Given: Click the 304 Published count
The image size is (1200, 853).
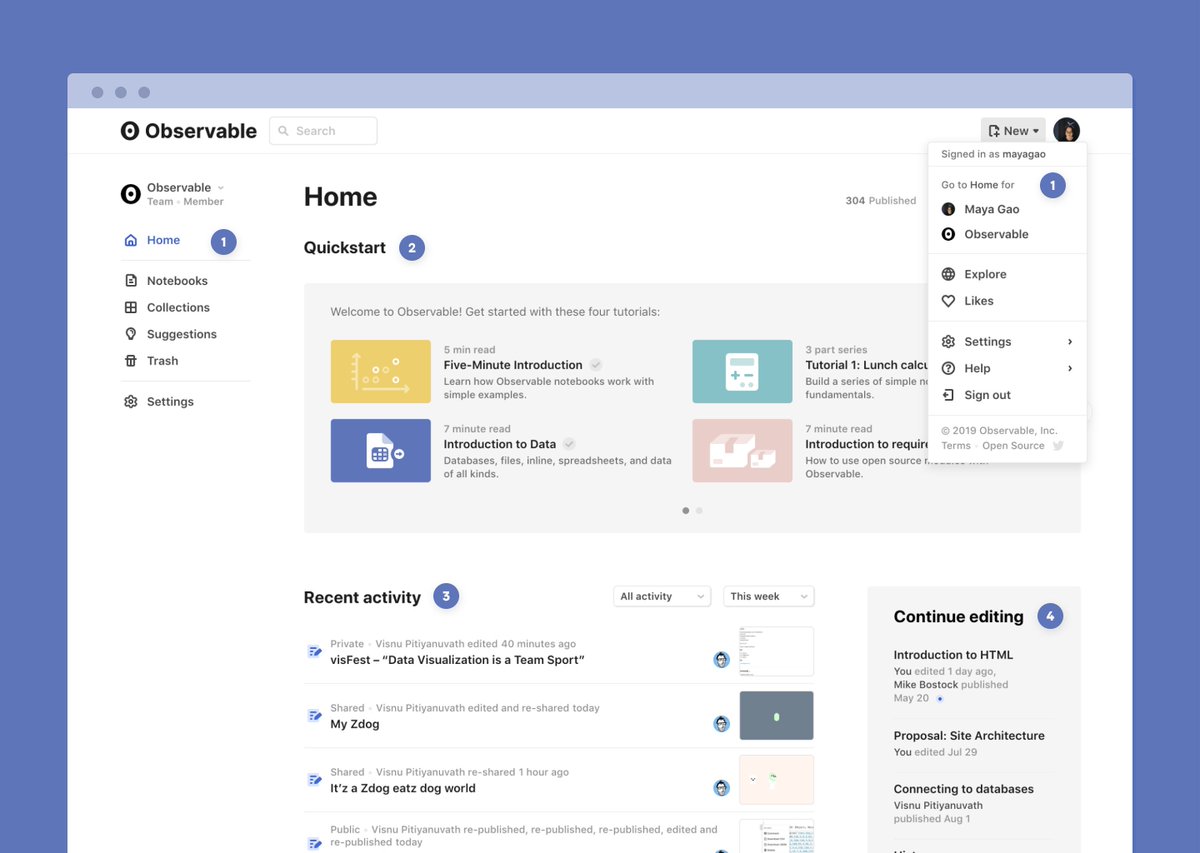Looking at the screenshot, I should pyautogui.click(x=880, y=201).
